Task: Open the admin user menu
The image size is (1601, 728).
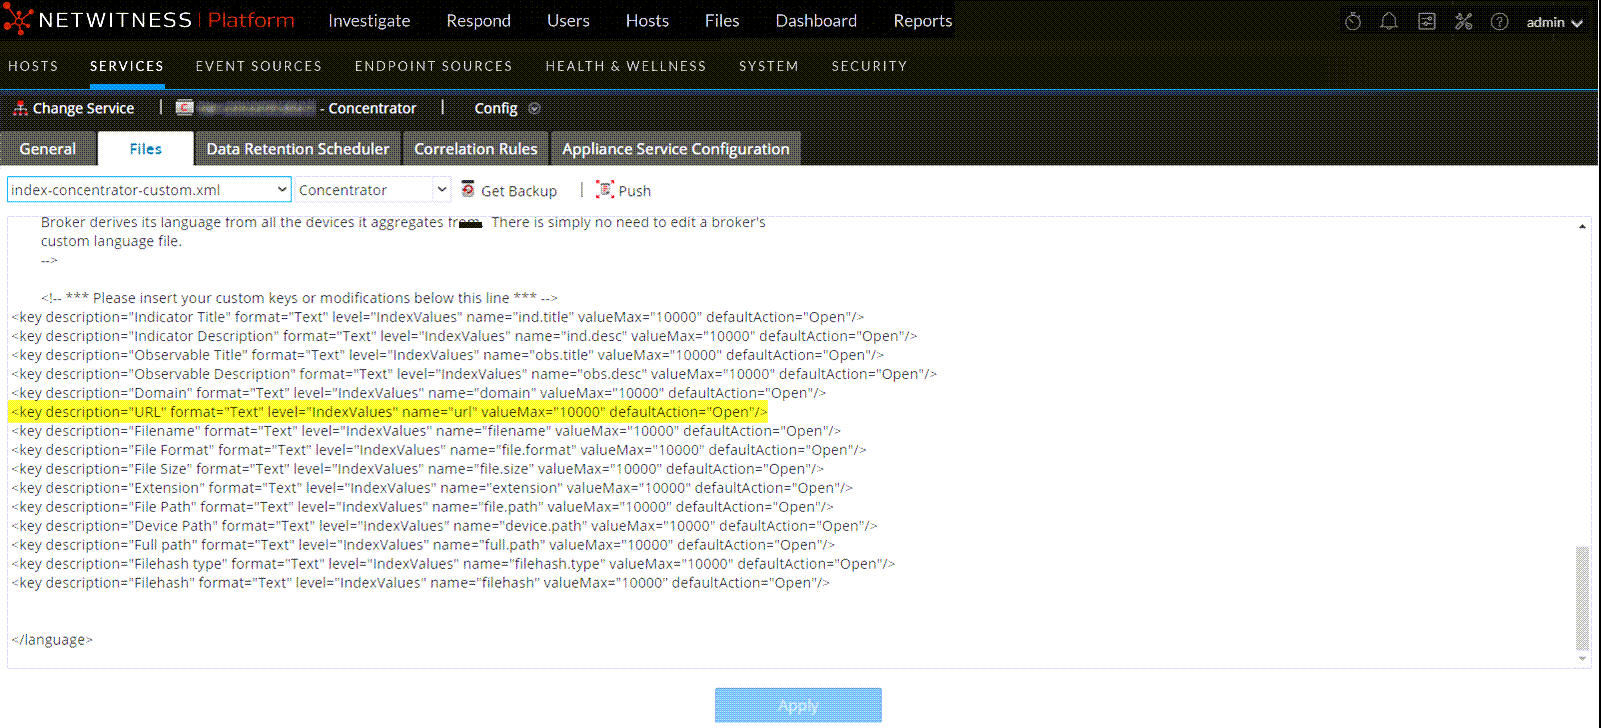Action: click(1554, 22)
